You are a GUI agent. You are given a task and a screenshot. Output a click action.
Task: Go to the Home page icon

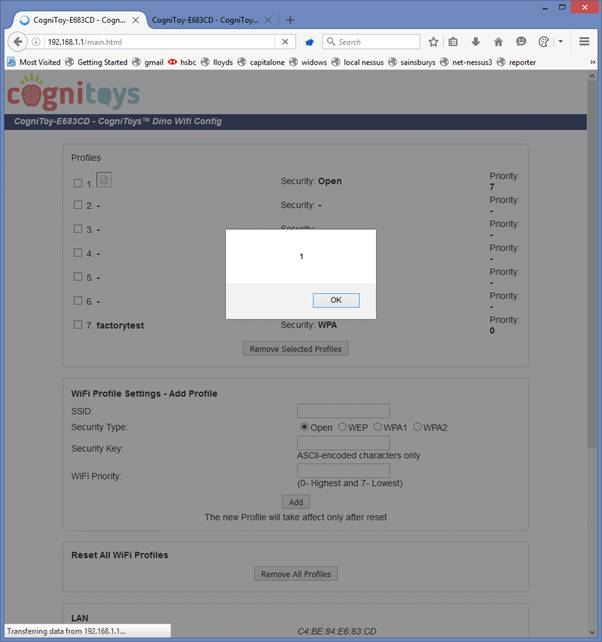tap(498, 42)
